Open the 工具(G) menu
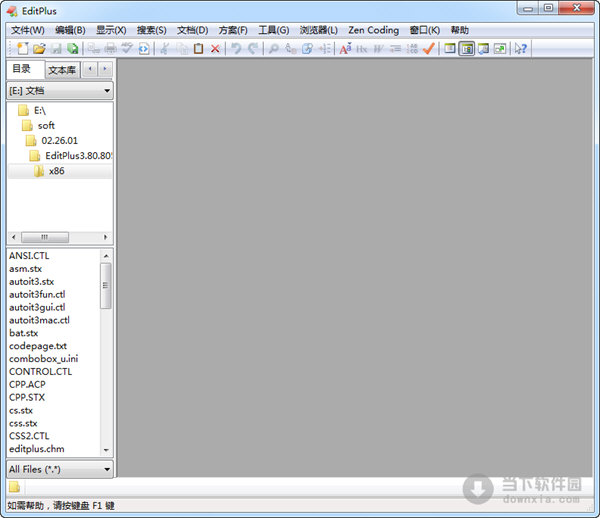This screenshot has width=600, height=518. click(274, 30)
